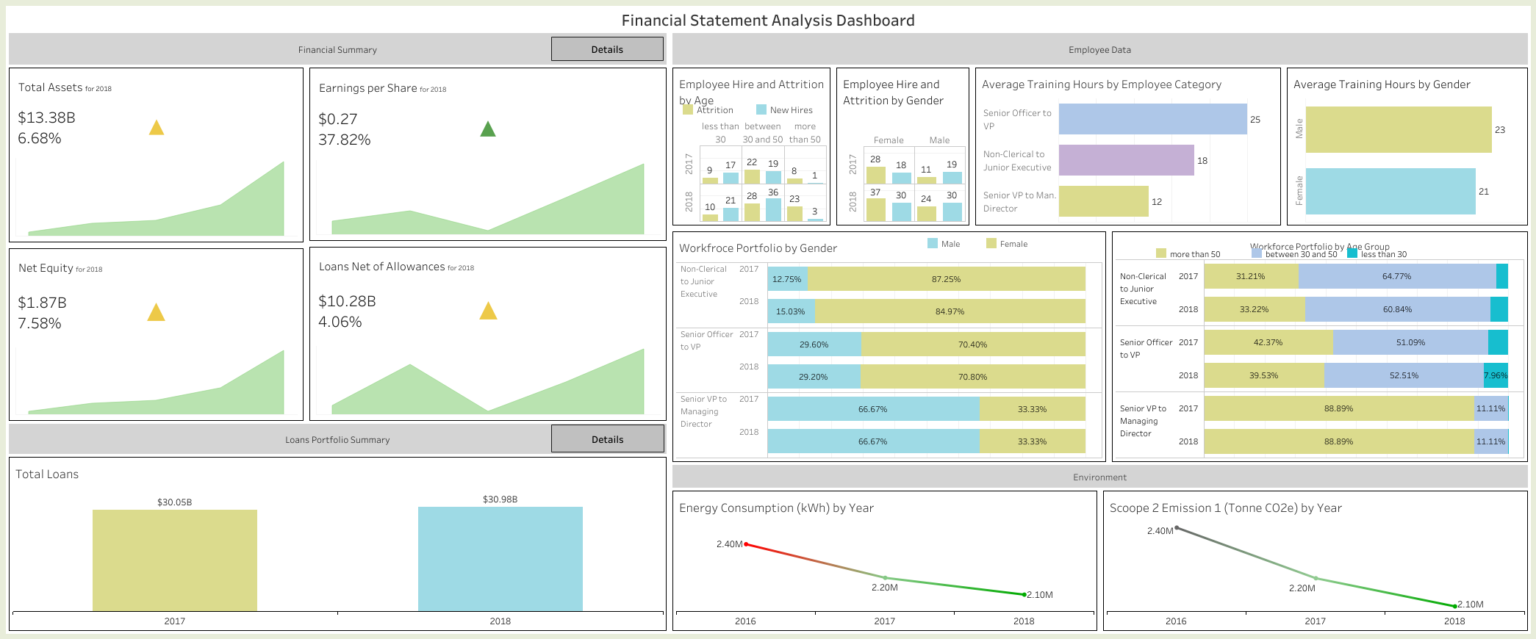The image size is (1536, 639).
Task: Click the 64.77% age group segment
Action: click(x=1397, y=276)
